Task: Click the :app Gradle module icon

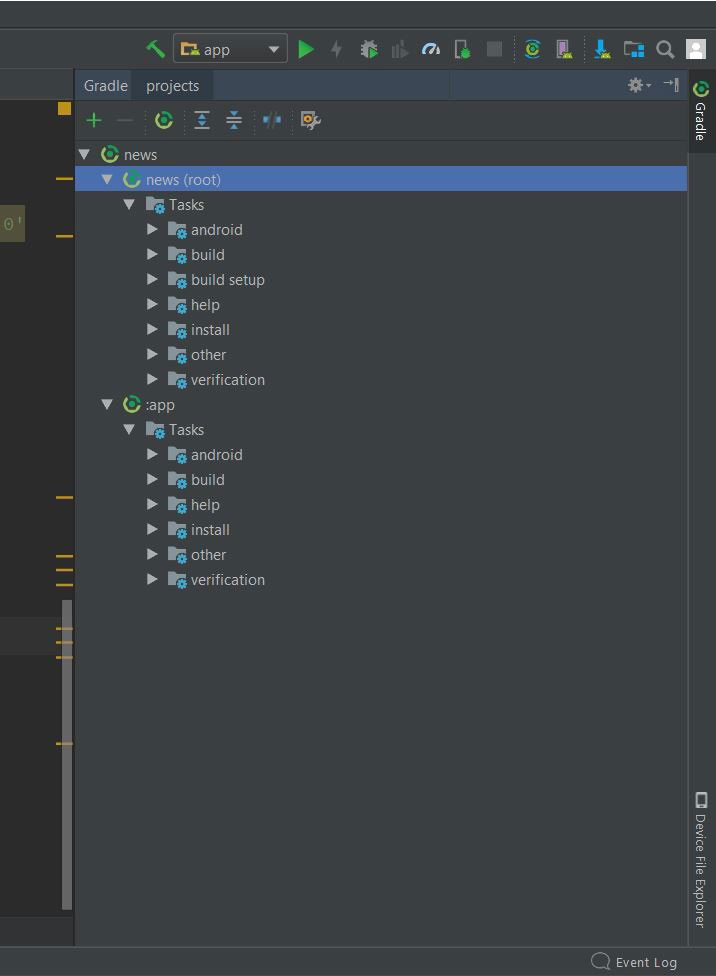Action: pos(132,405)
